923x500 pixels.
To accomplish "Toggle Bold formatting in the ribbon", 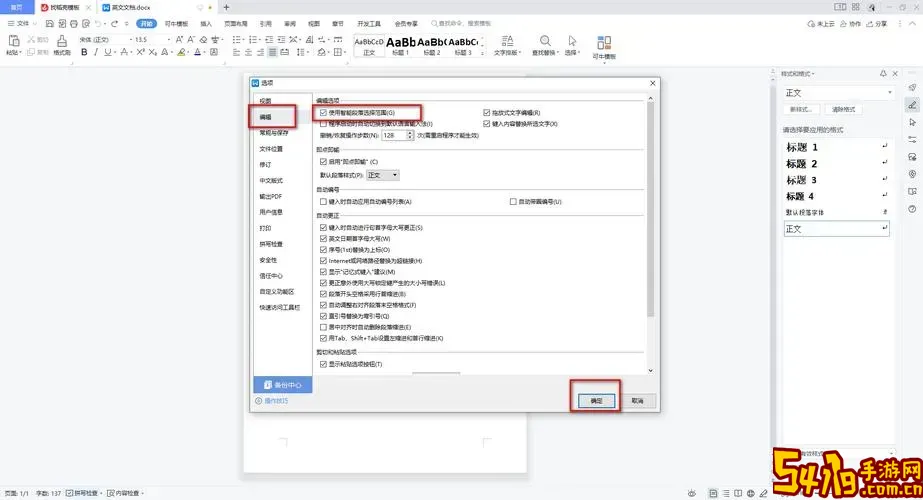I will [x=84, y=52].
